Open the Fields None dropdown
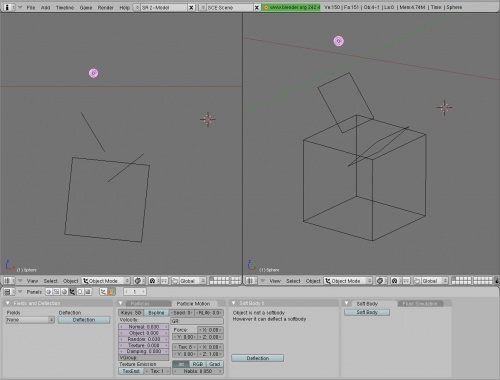 click(30, 320)
